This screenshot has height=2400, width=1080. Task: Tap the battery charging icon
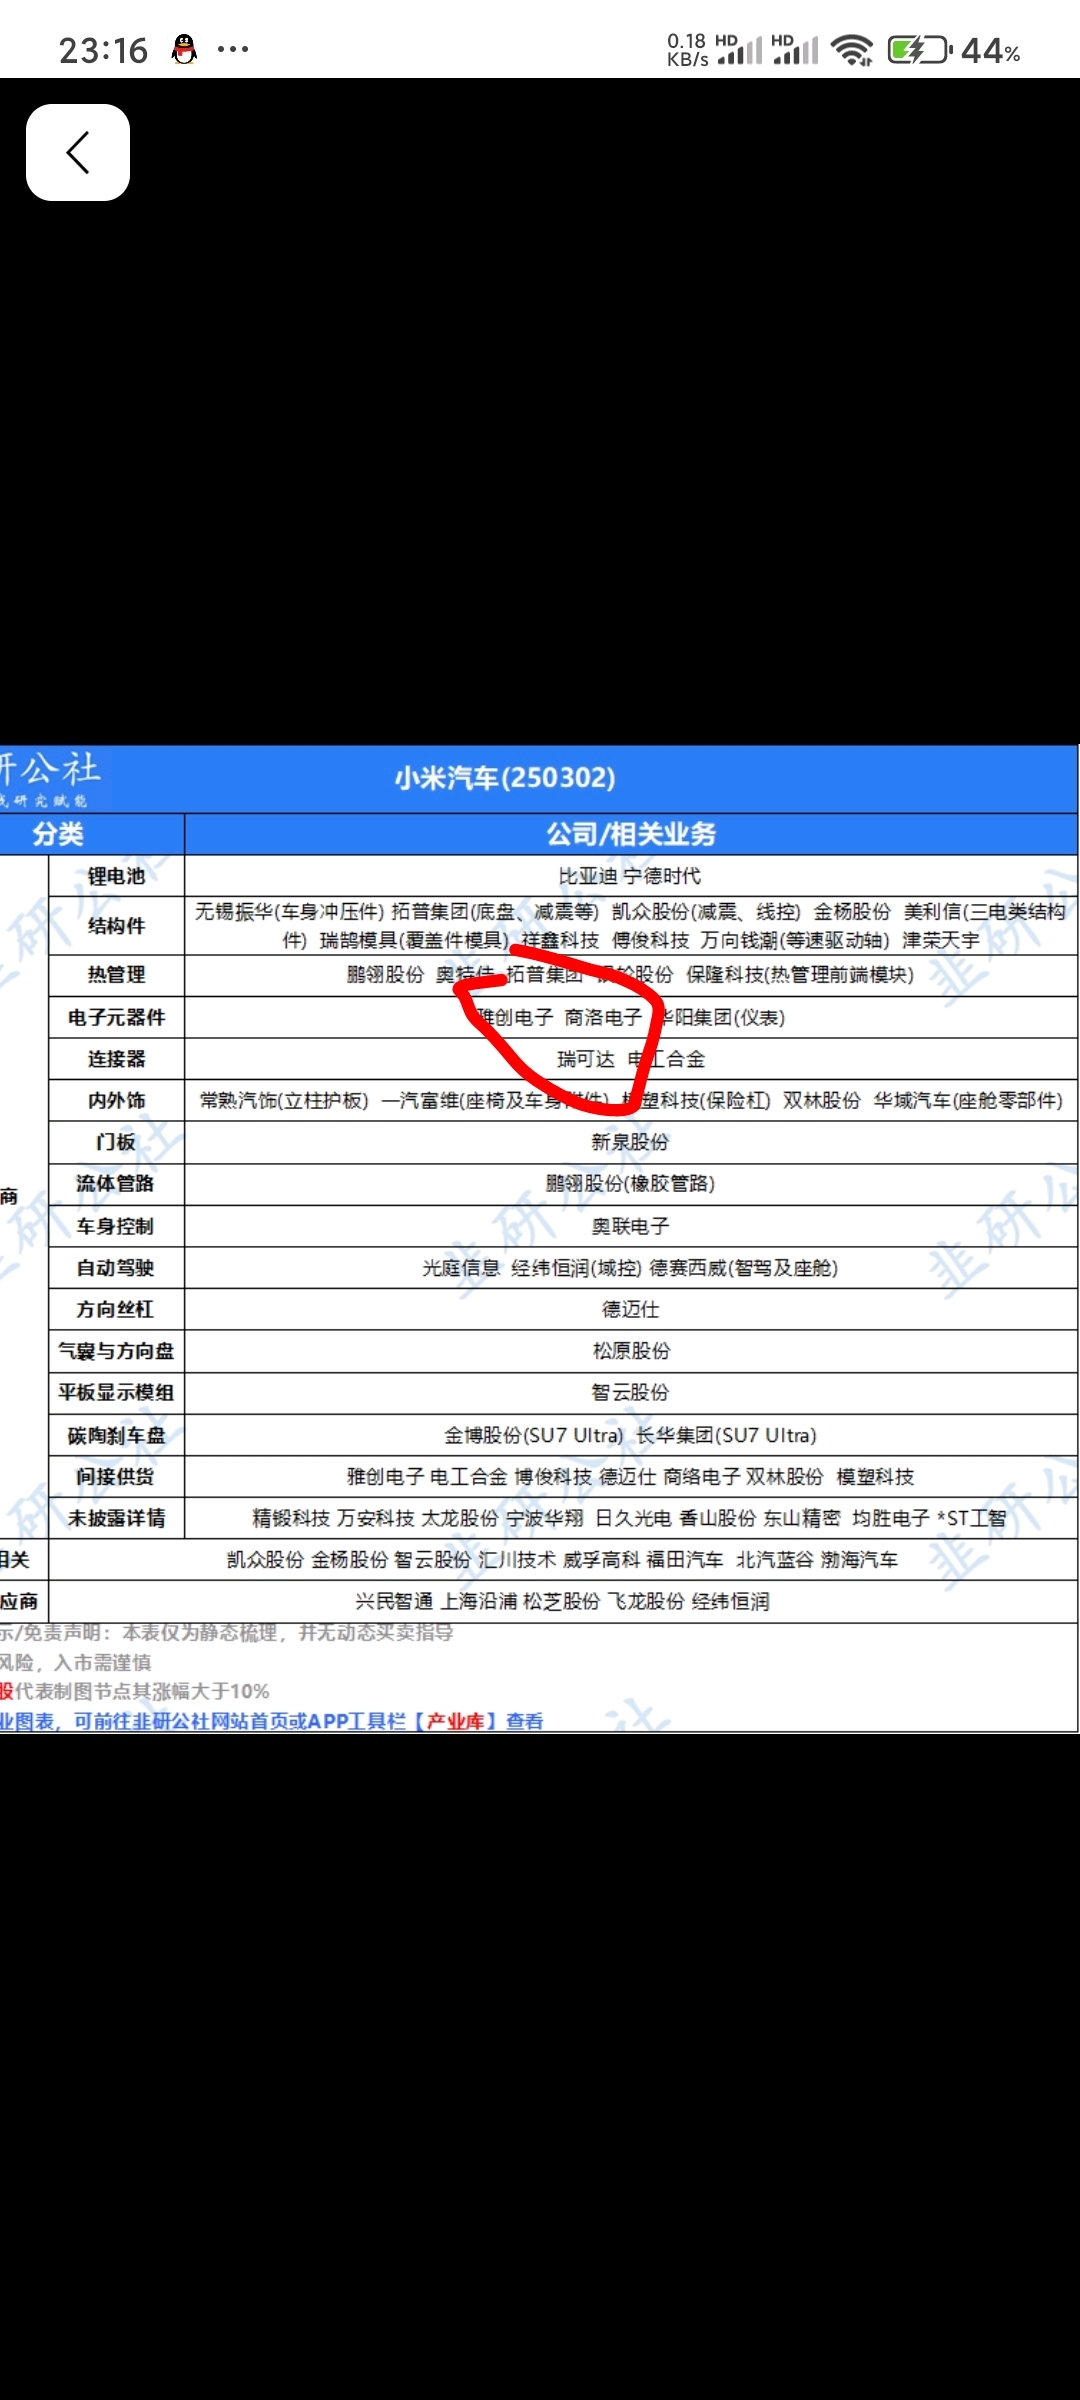click(x=920, y=50)
